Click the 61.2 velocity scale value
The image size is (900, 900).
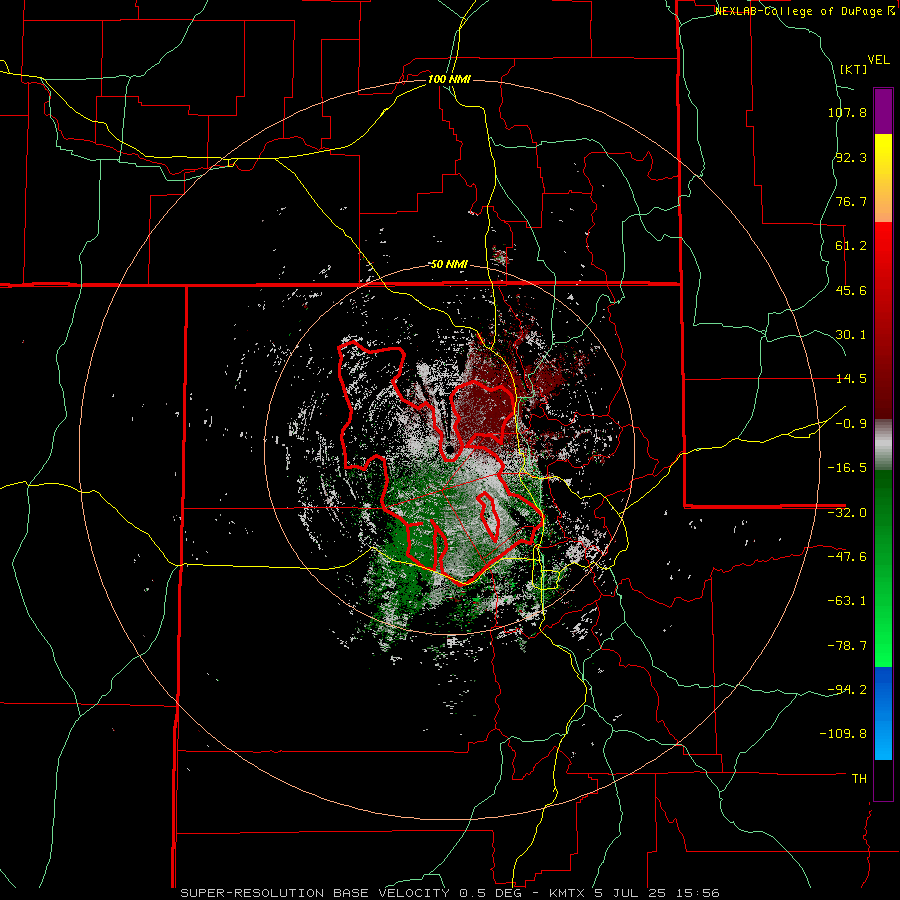click(x=851, y=246)
